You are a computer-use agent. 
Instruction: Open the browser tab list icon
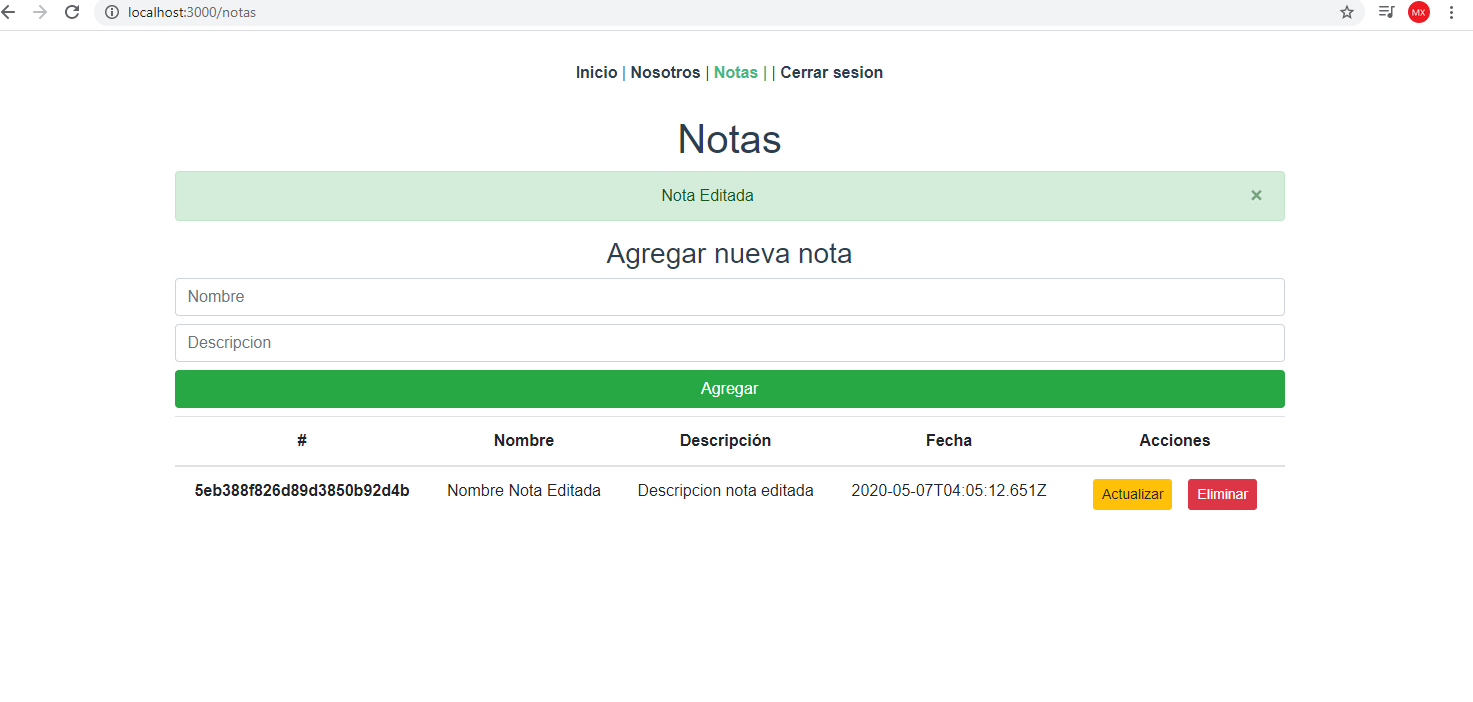1386,13
